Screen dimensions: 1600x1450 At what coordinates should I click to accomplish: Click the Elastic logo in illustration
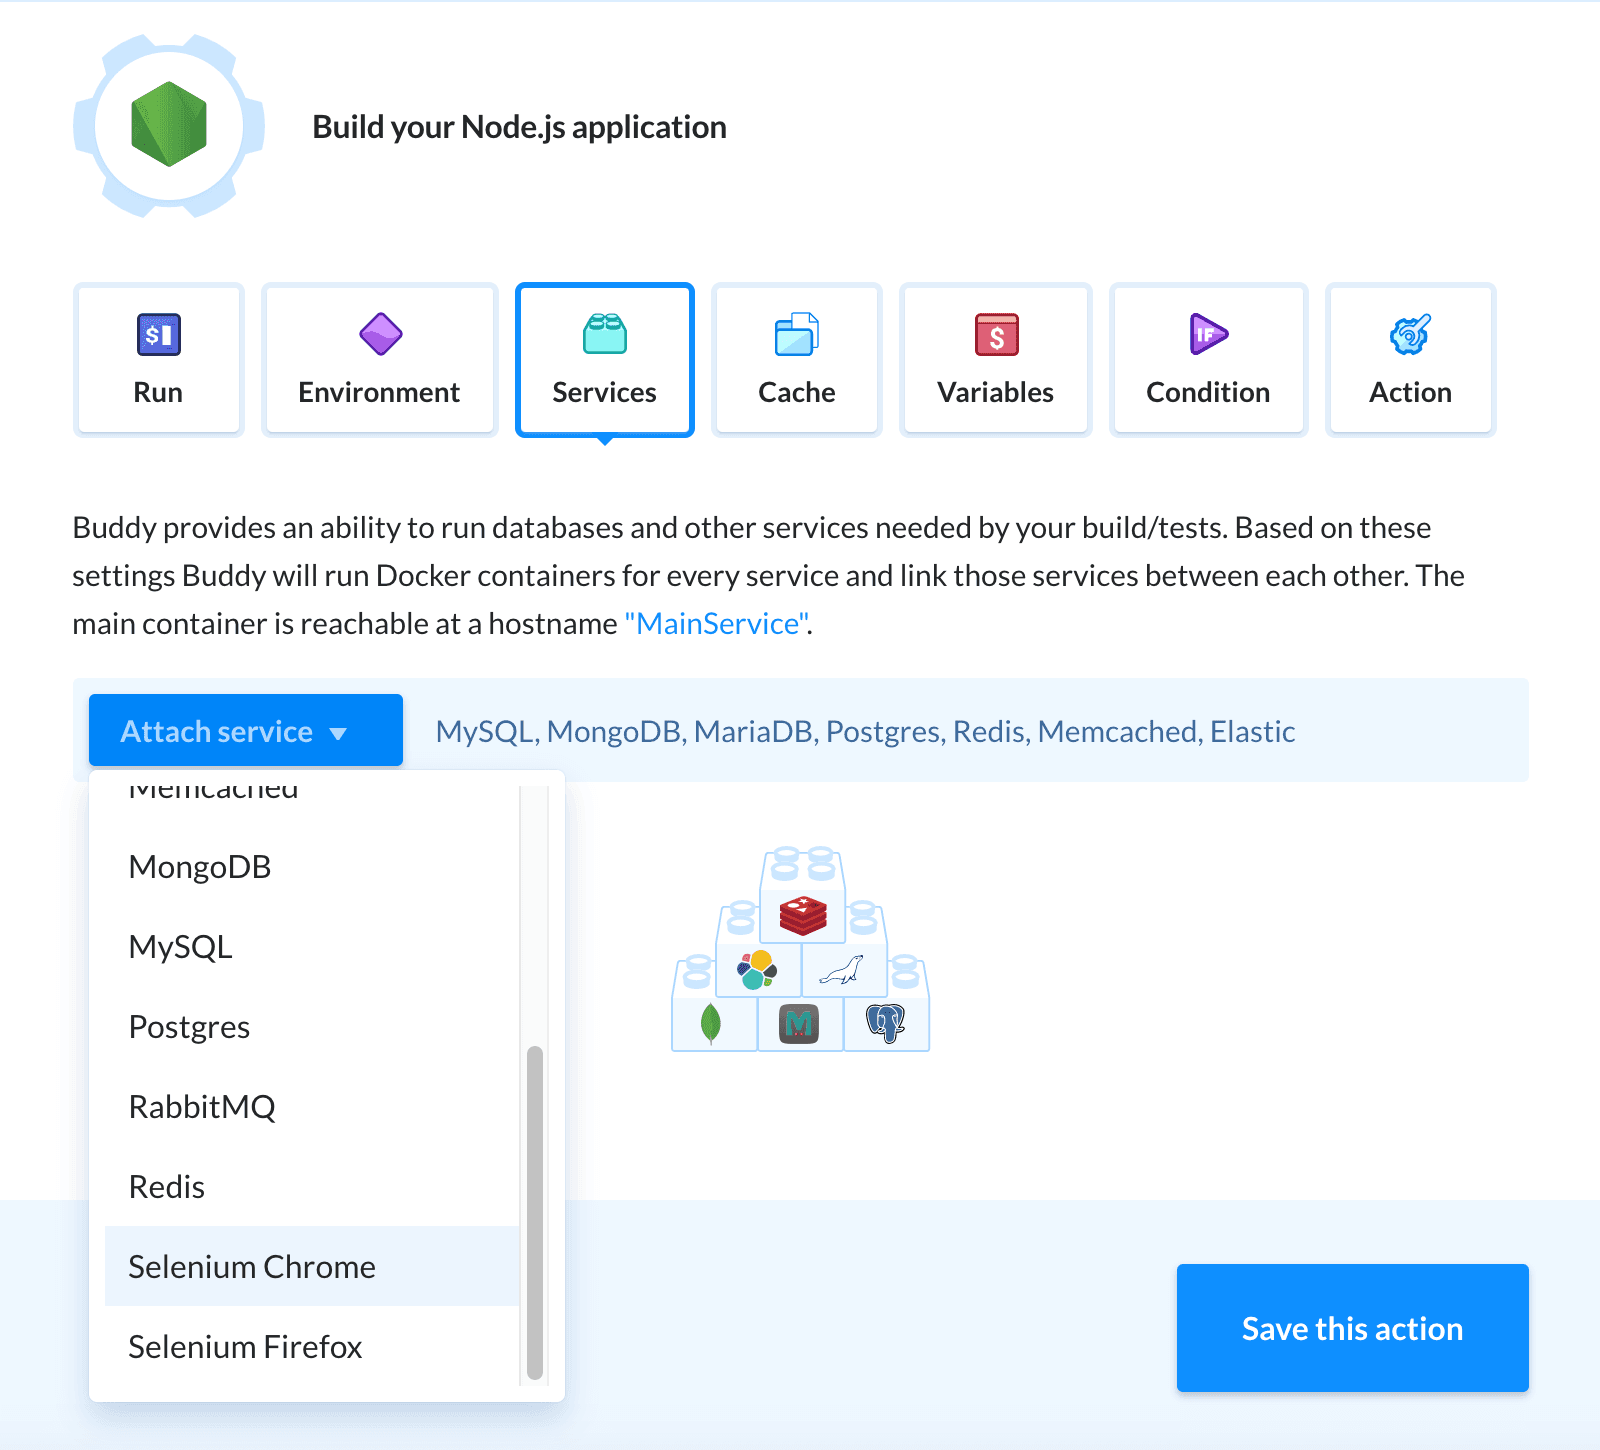[x=757, y=969]
